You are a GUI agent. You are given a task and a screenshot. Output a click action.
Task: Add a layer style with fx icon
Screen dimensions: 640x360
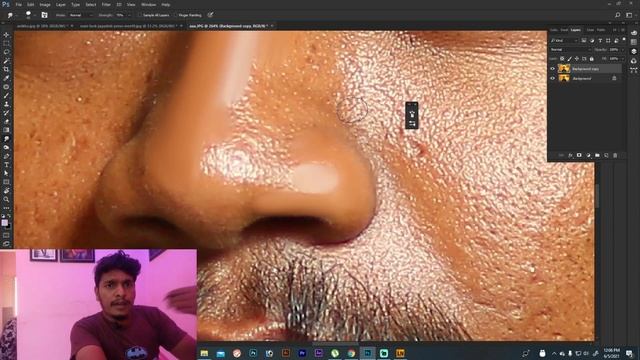570,156
